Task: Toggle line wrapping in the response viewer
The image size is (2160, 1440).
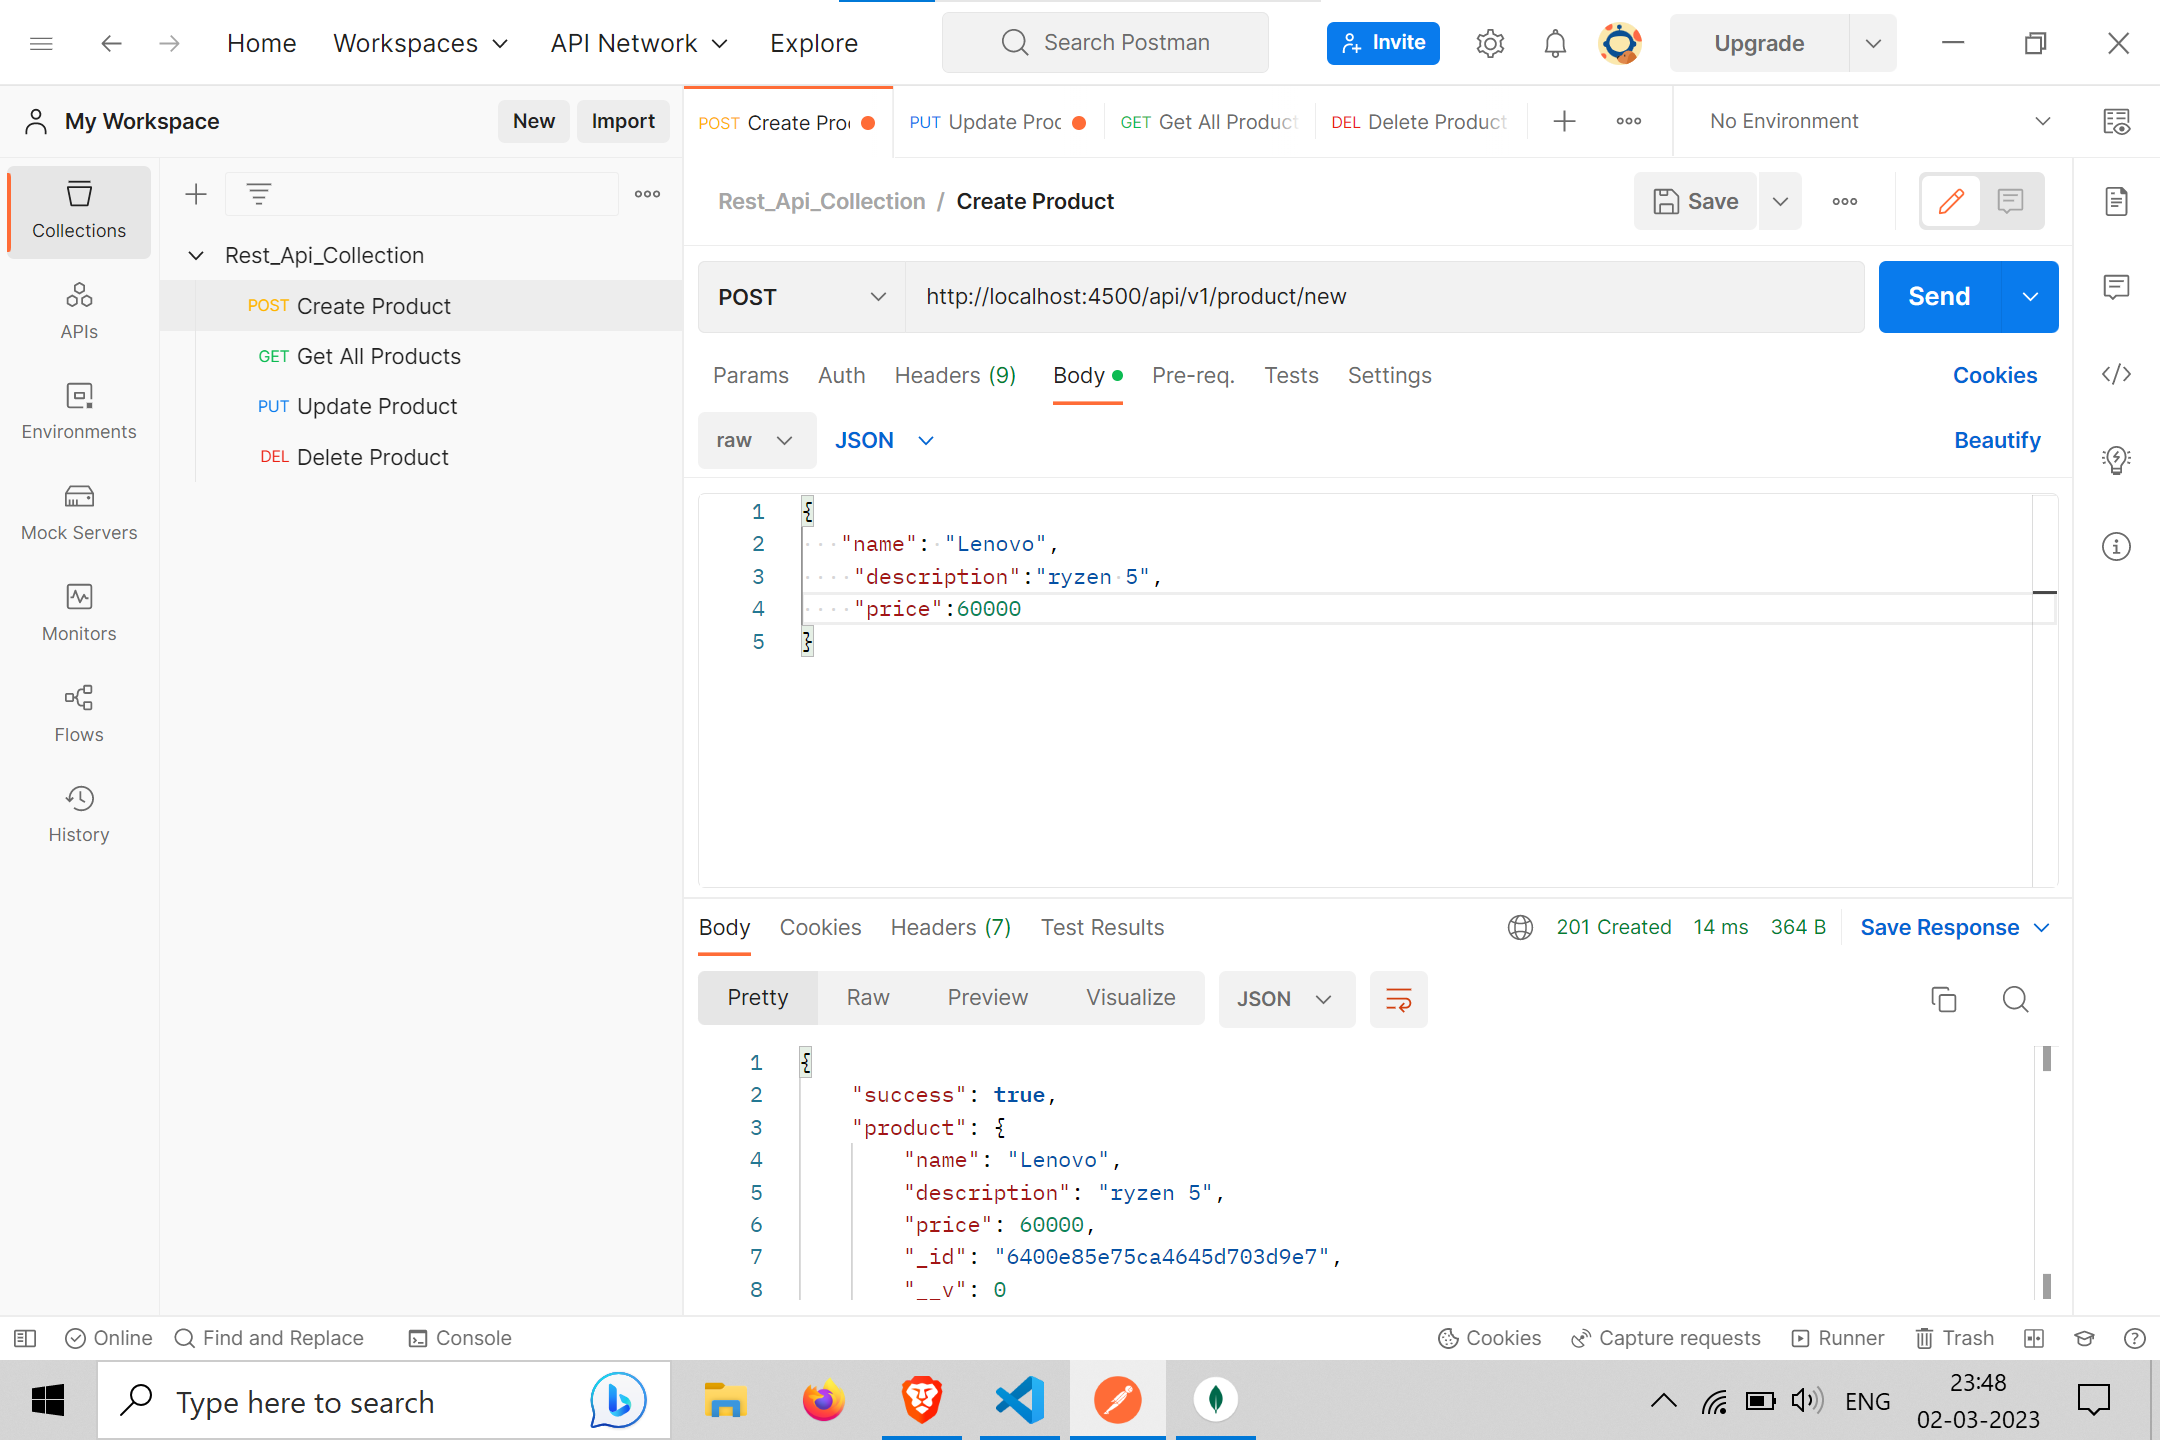Action: pyautogui.click(x=1398, y=999)
